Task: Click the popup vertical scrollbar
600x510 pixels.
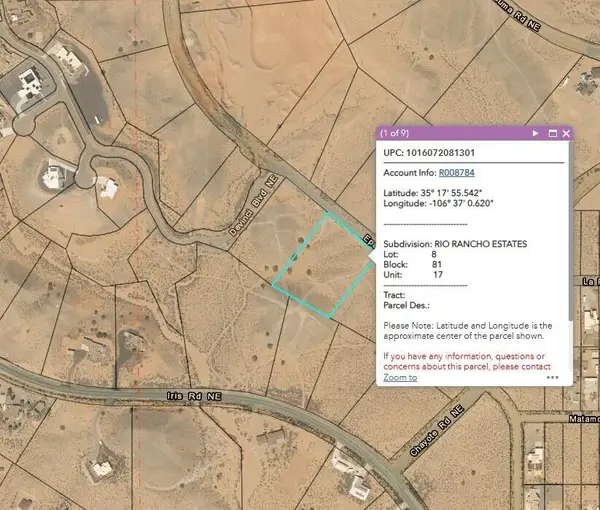Action: click(x=571, y=231)
